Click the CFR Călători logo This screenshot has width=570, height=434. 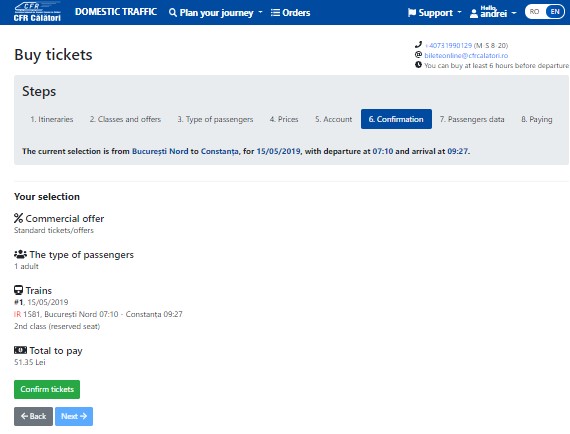(37, 12)
